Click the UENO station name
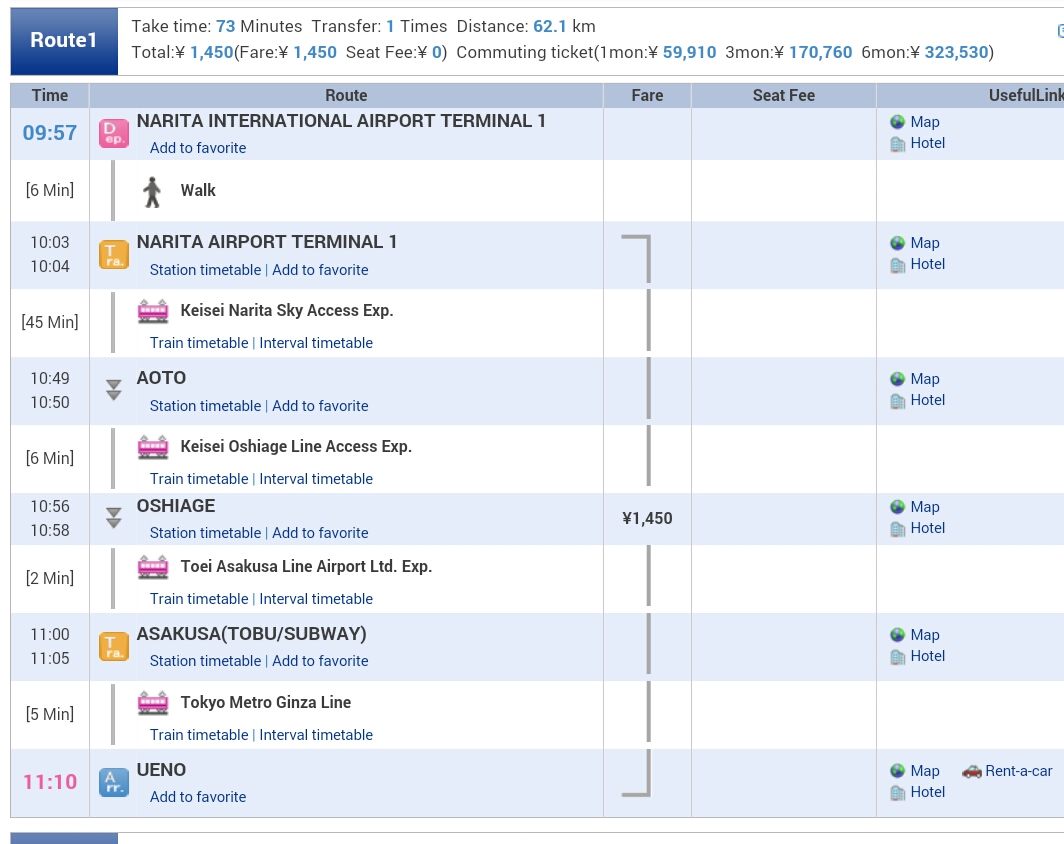This screenshot has height=844, width=1064. [x=162, y=770]
